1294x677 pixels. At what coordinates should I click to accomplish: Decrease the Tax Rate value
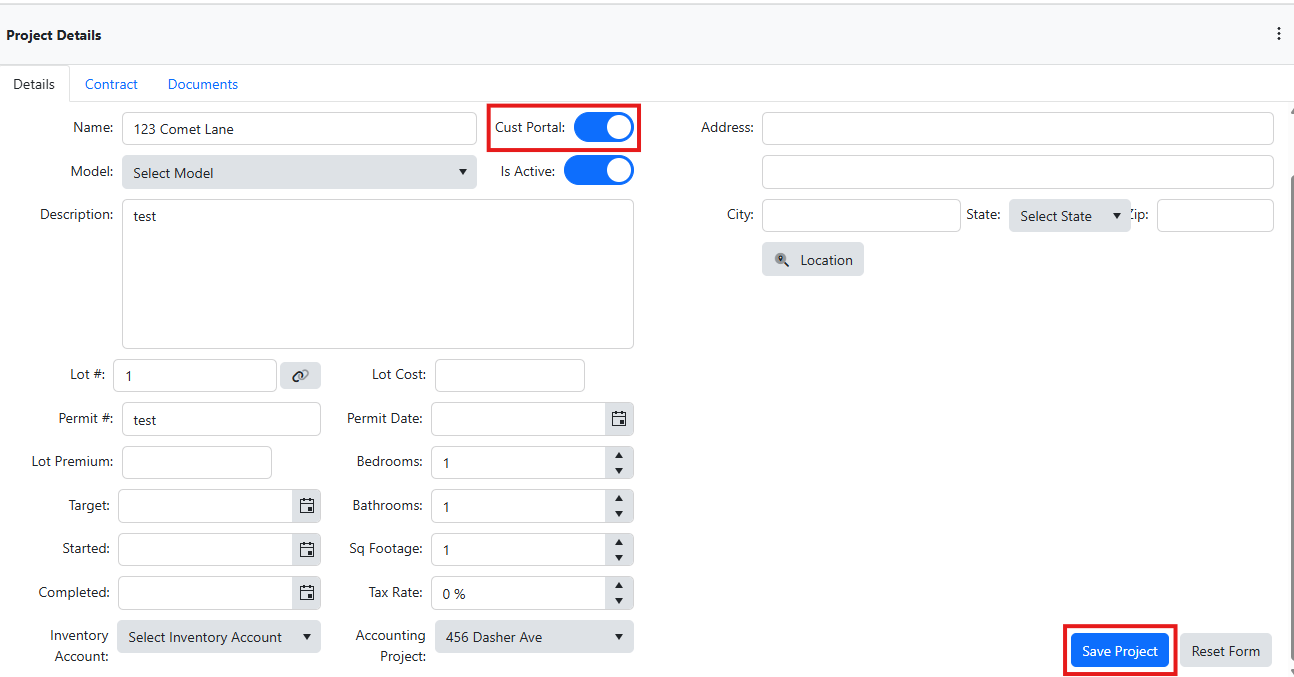click(619, 600)
